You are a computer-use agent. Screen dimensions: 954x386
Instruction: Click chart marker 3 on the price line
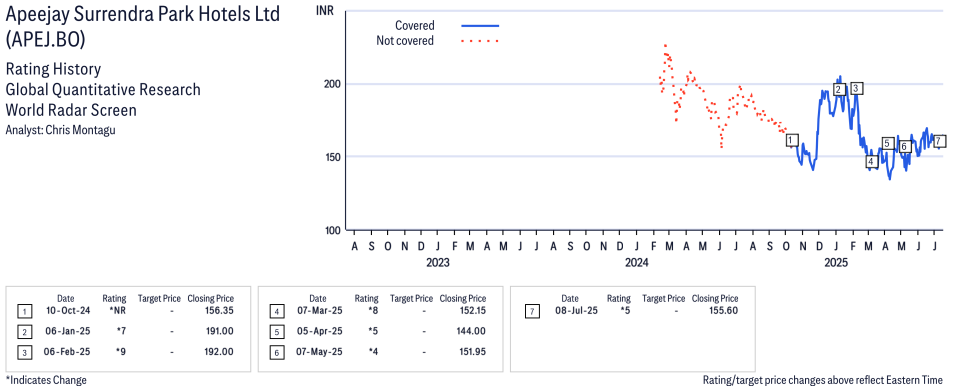tap(856, 88)
